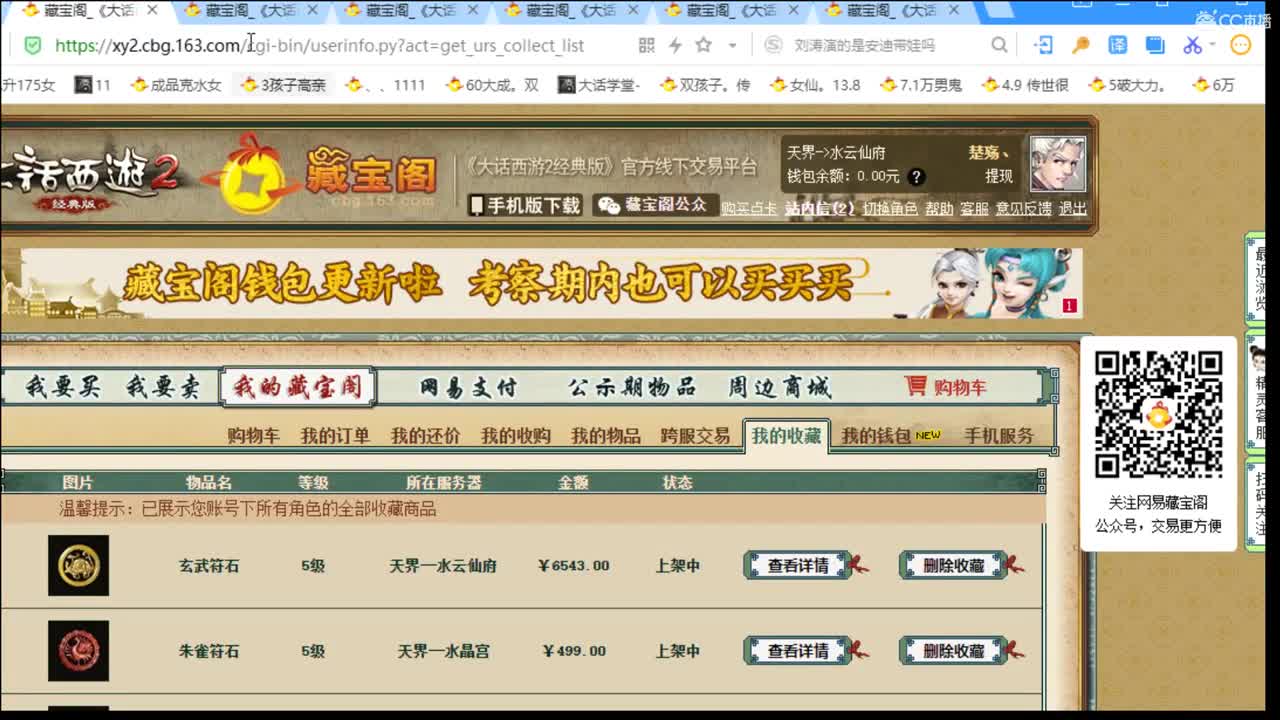Open 购买点卡 link
Viewport: 1280px width, 720px height.
[x=749, y=208]
